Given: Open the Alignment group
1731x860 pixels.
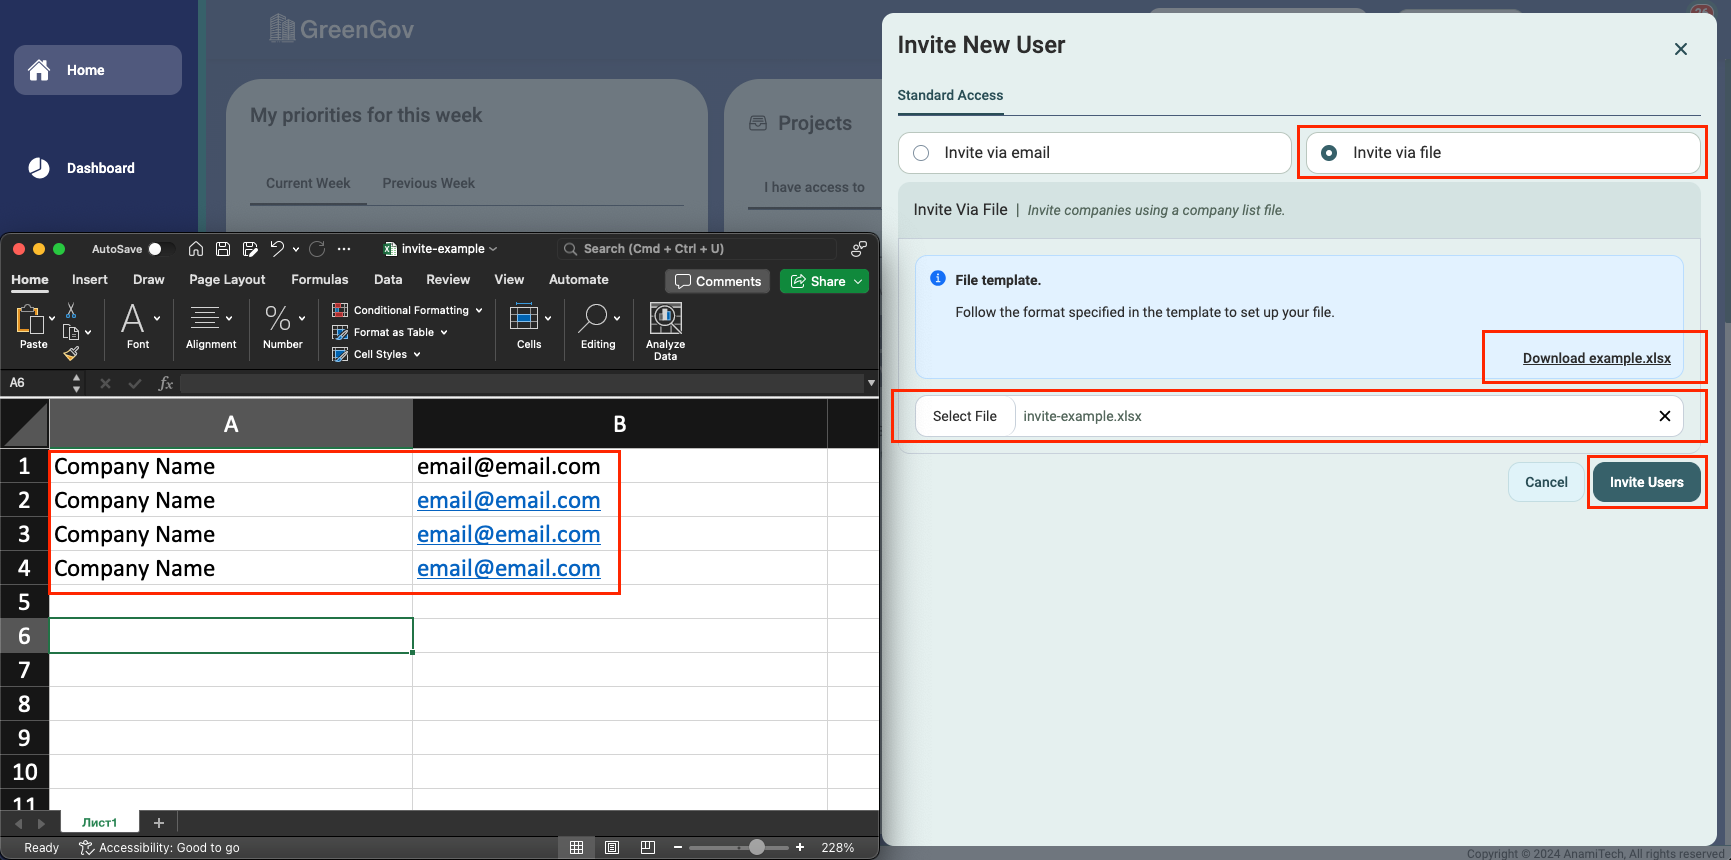Looking at the screenshot, I should (x=211, y=327).
